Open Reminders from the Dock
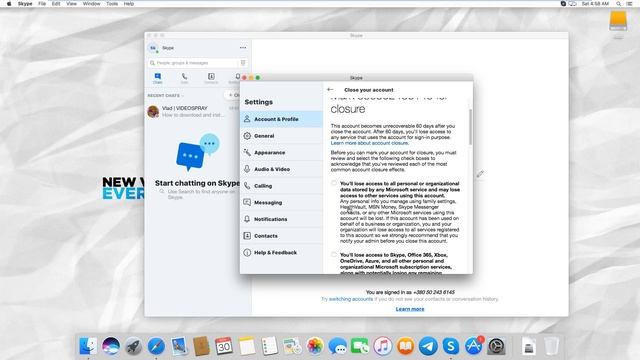The image size is (640, 360). pyautogui.click(x=269, y=346)
